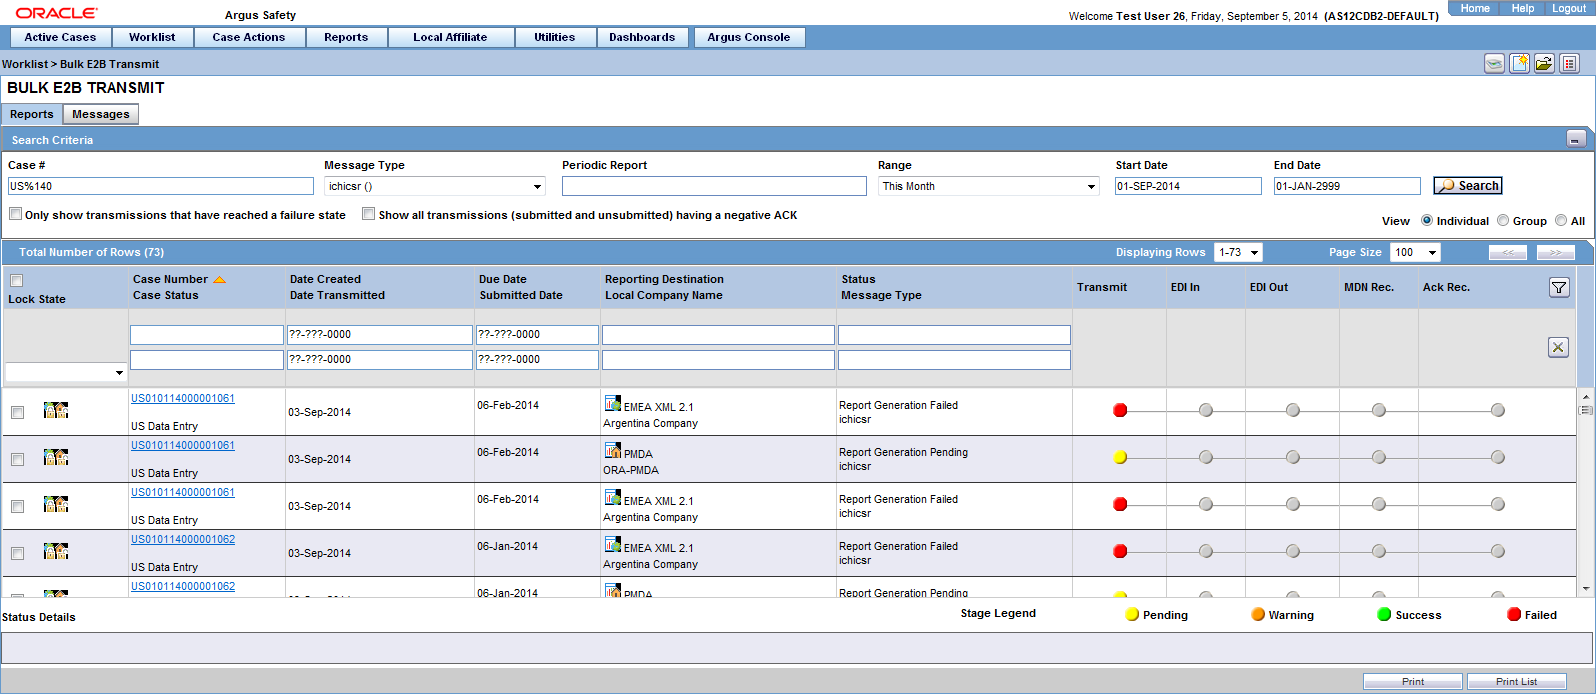Check the select-all checkbox in table header

click(x=16, y=281)
